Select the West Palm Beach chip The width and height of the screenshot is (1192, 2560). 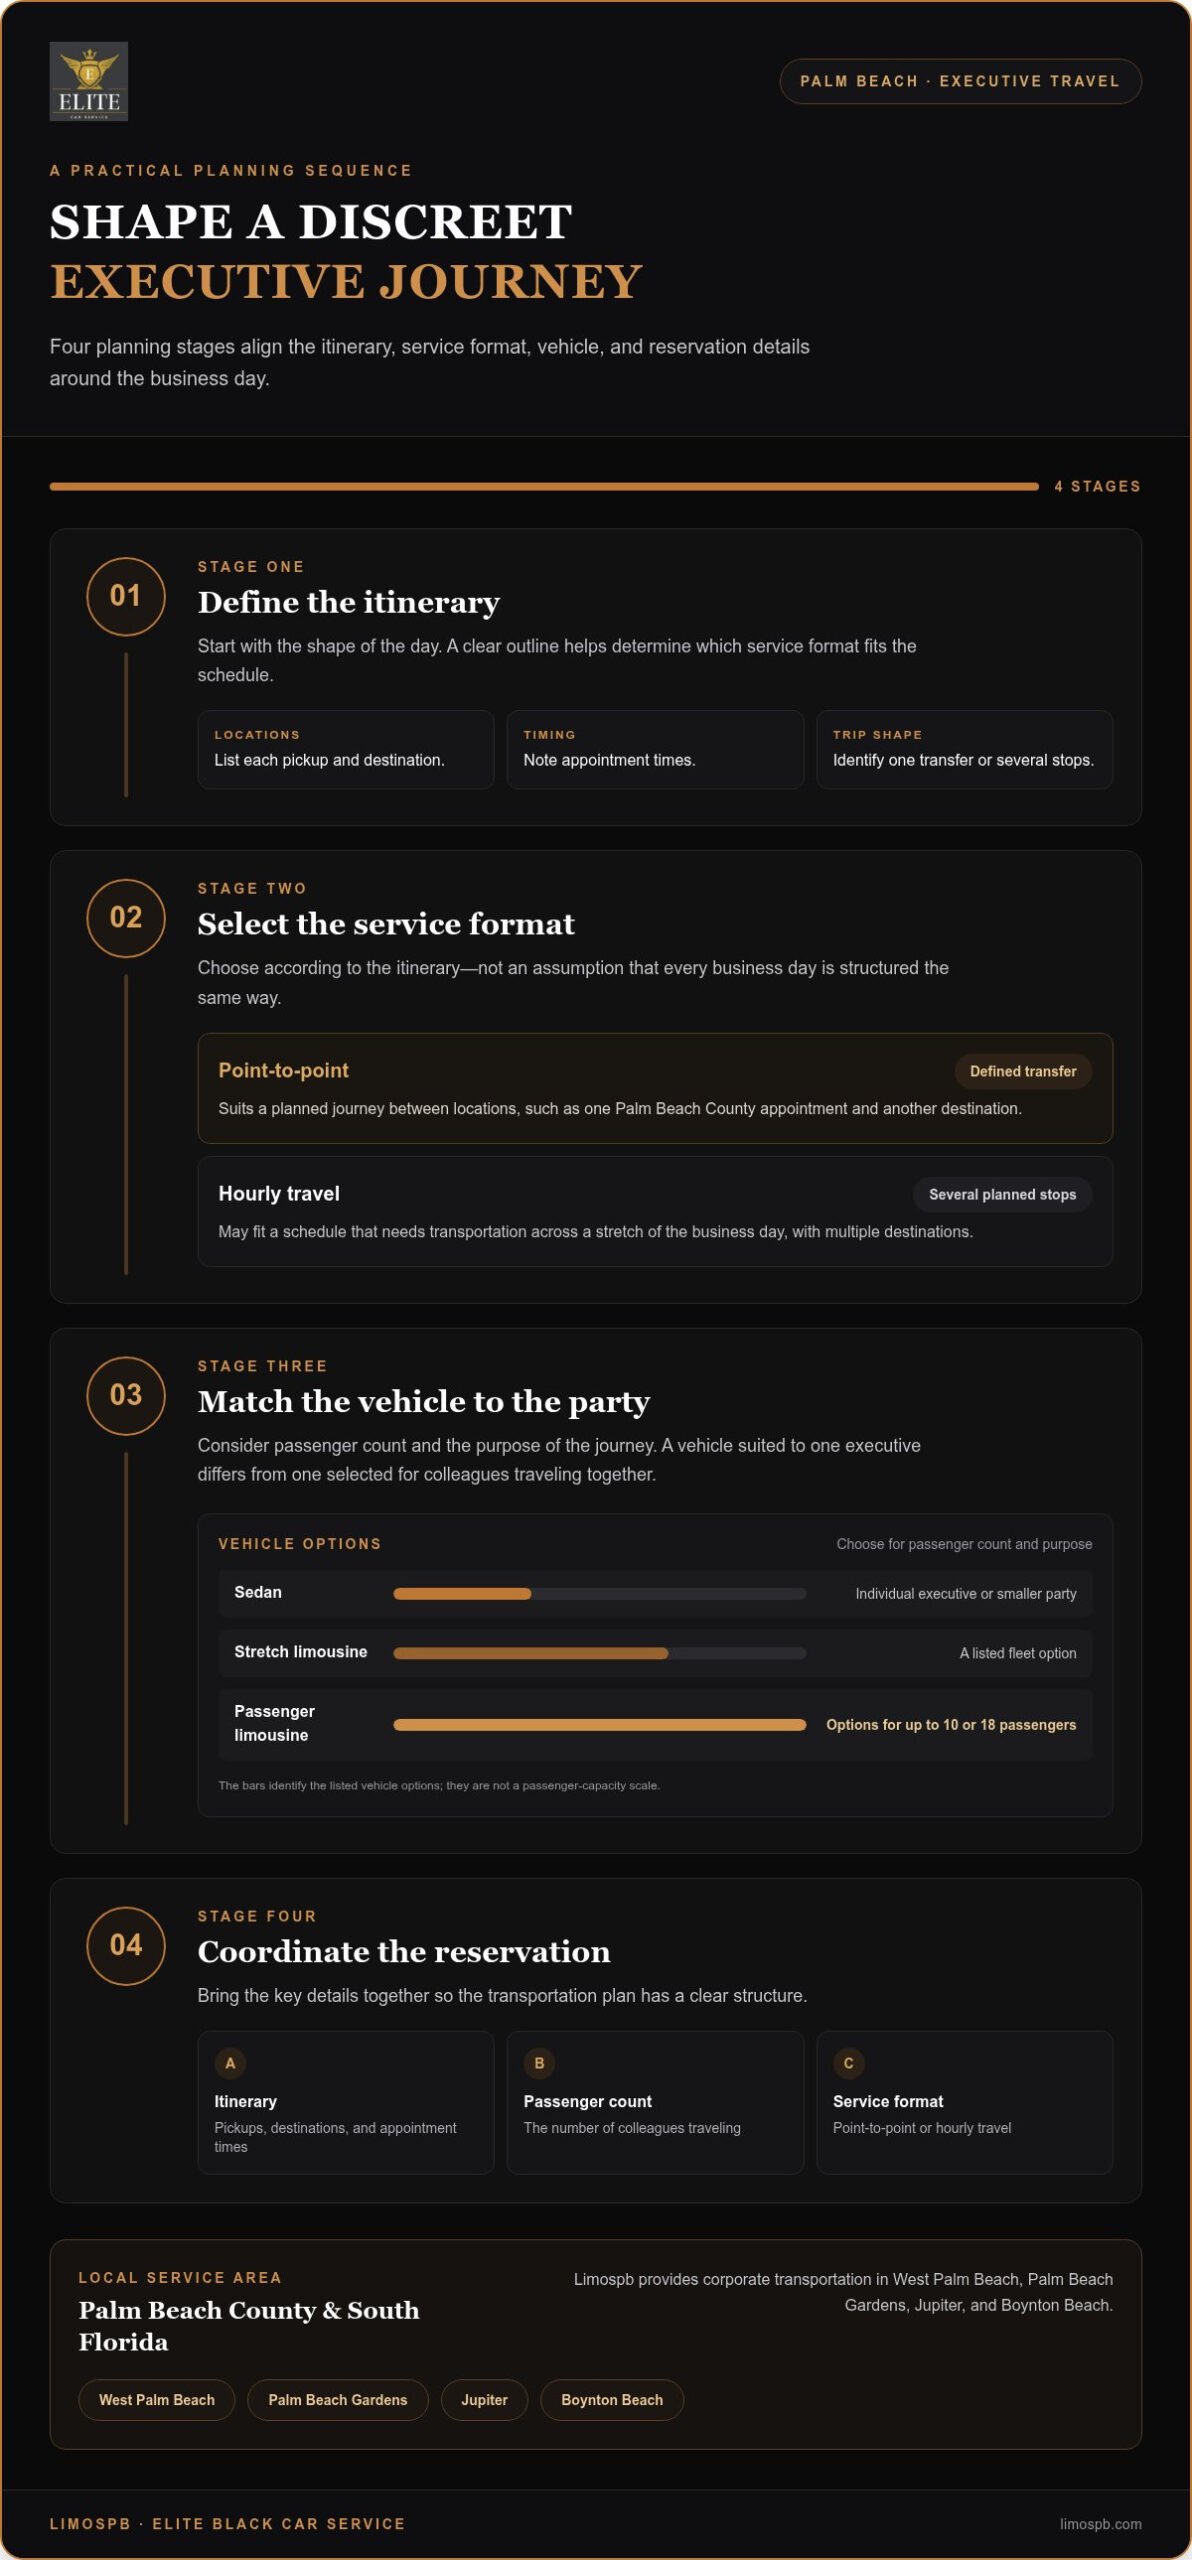[x=157, y=2399]
